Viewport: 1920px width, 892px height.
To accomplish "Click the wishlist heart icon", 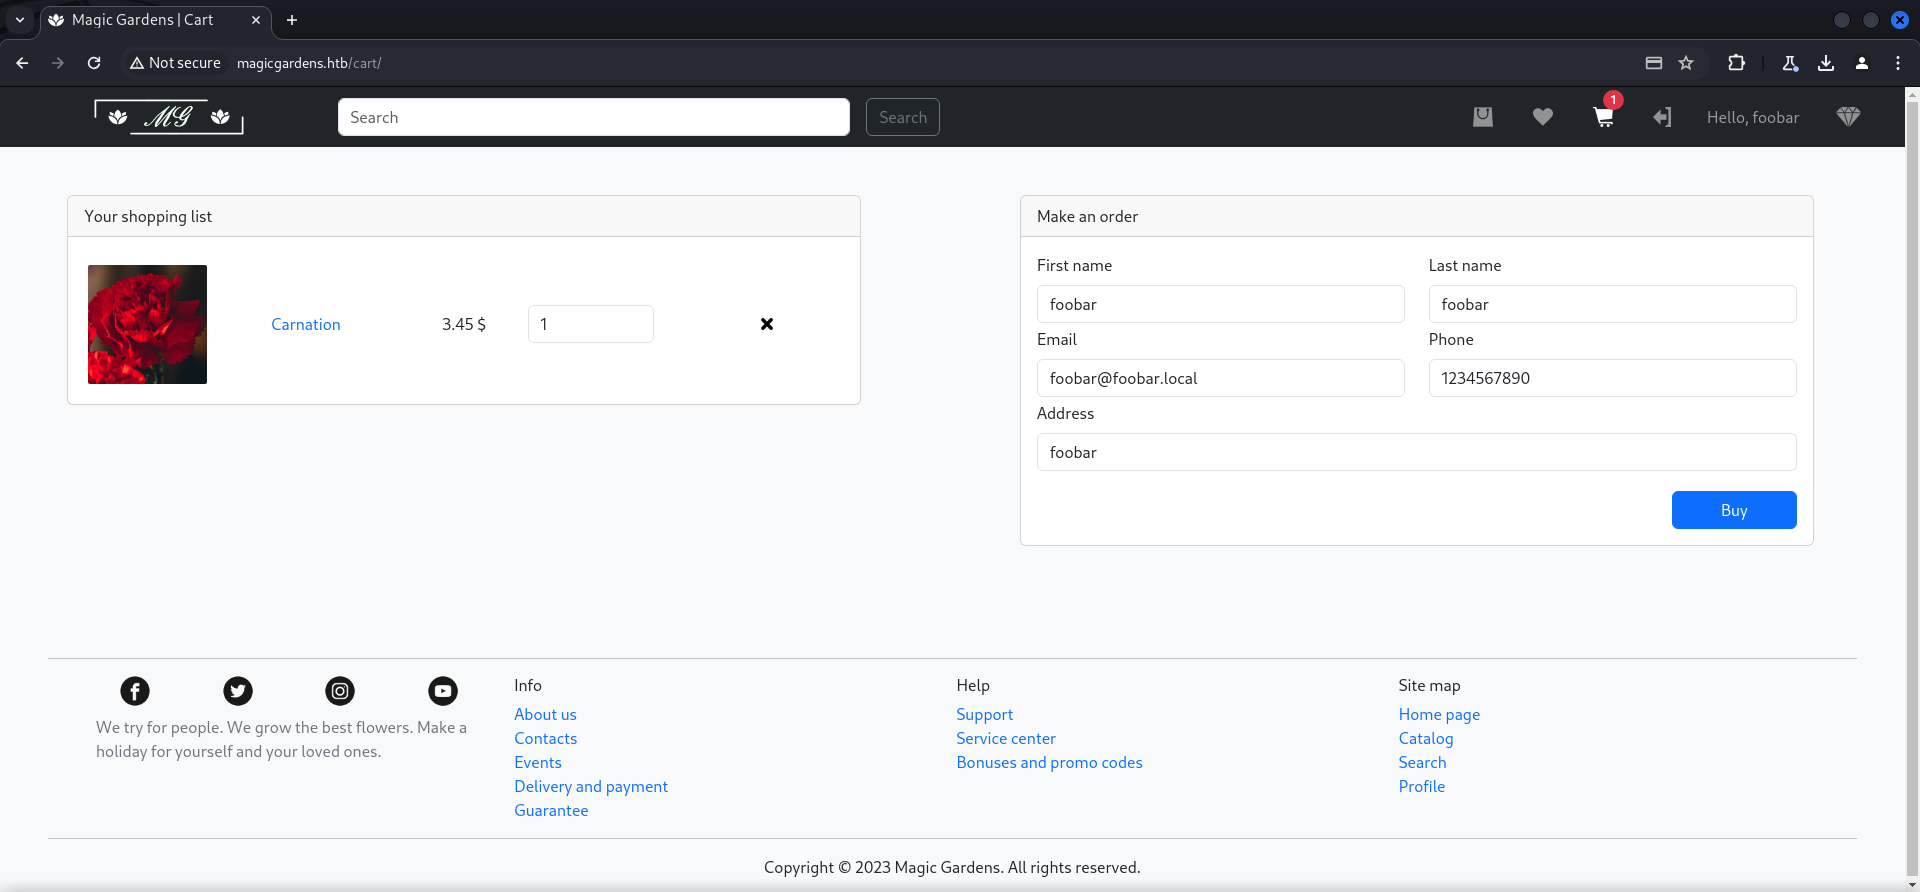I will [x=1542, y=117].
